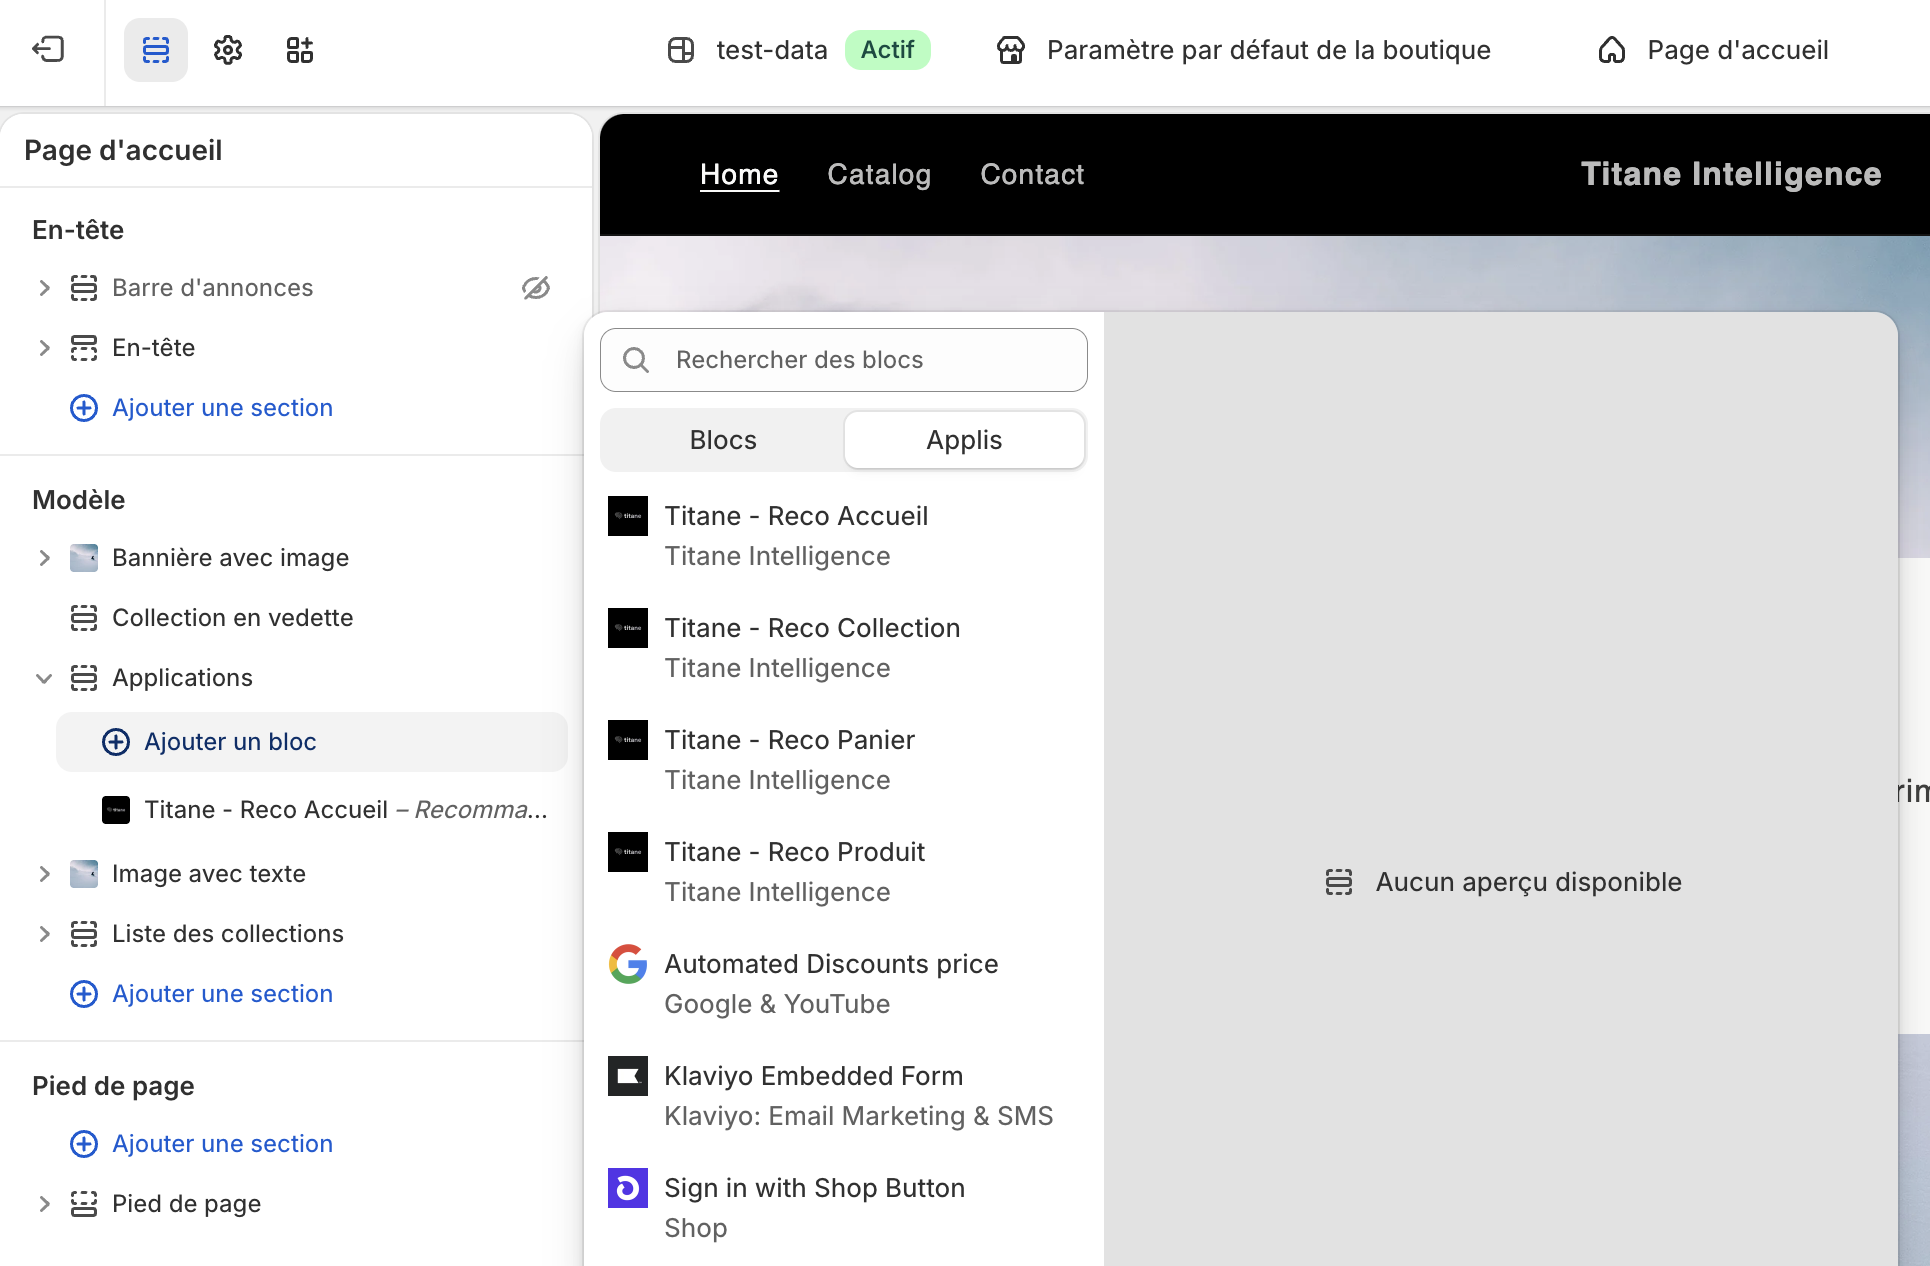
Task: Focus the Rechercher des blocs field
Action: pyautogui.click(x=844, y=360)
